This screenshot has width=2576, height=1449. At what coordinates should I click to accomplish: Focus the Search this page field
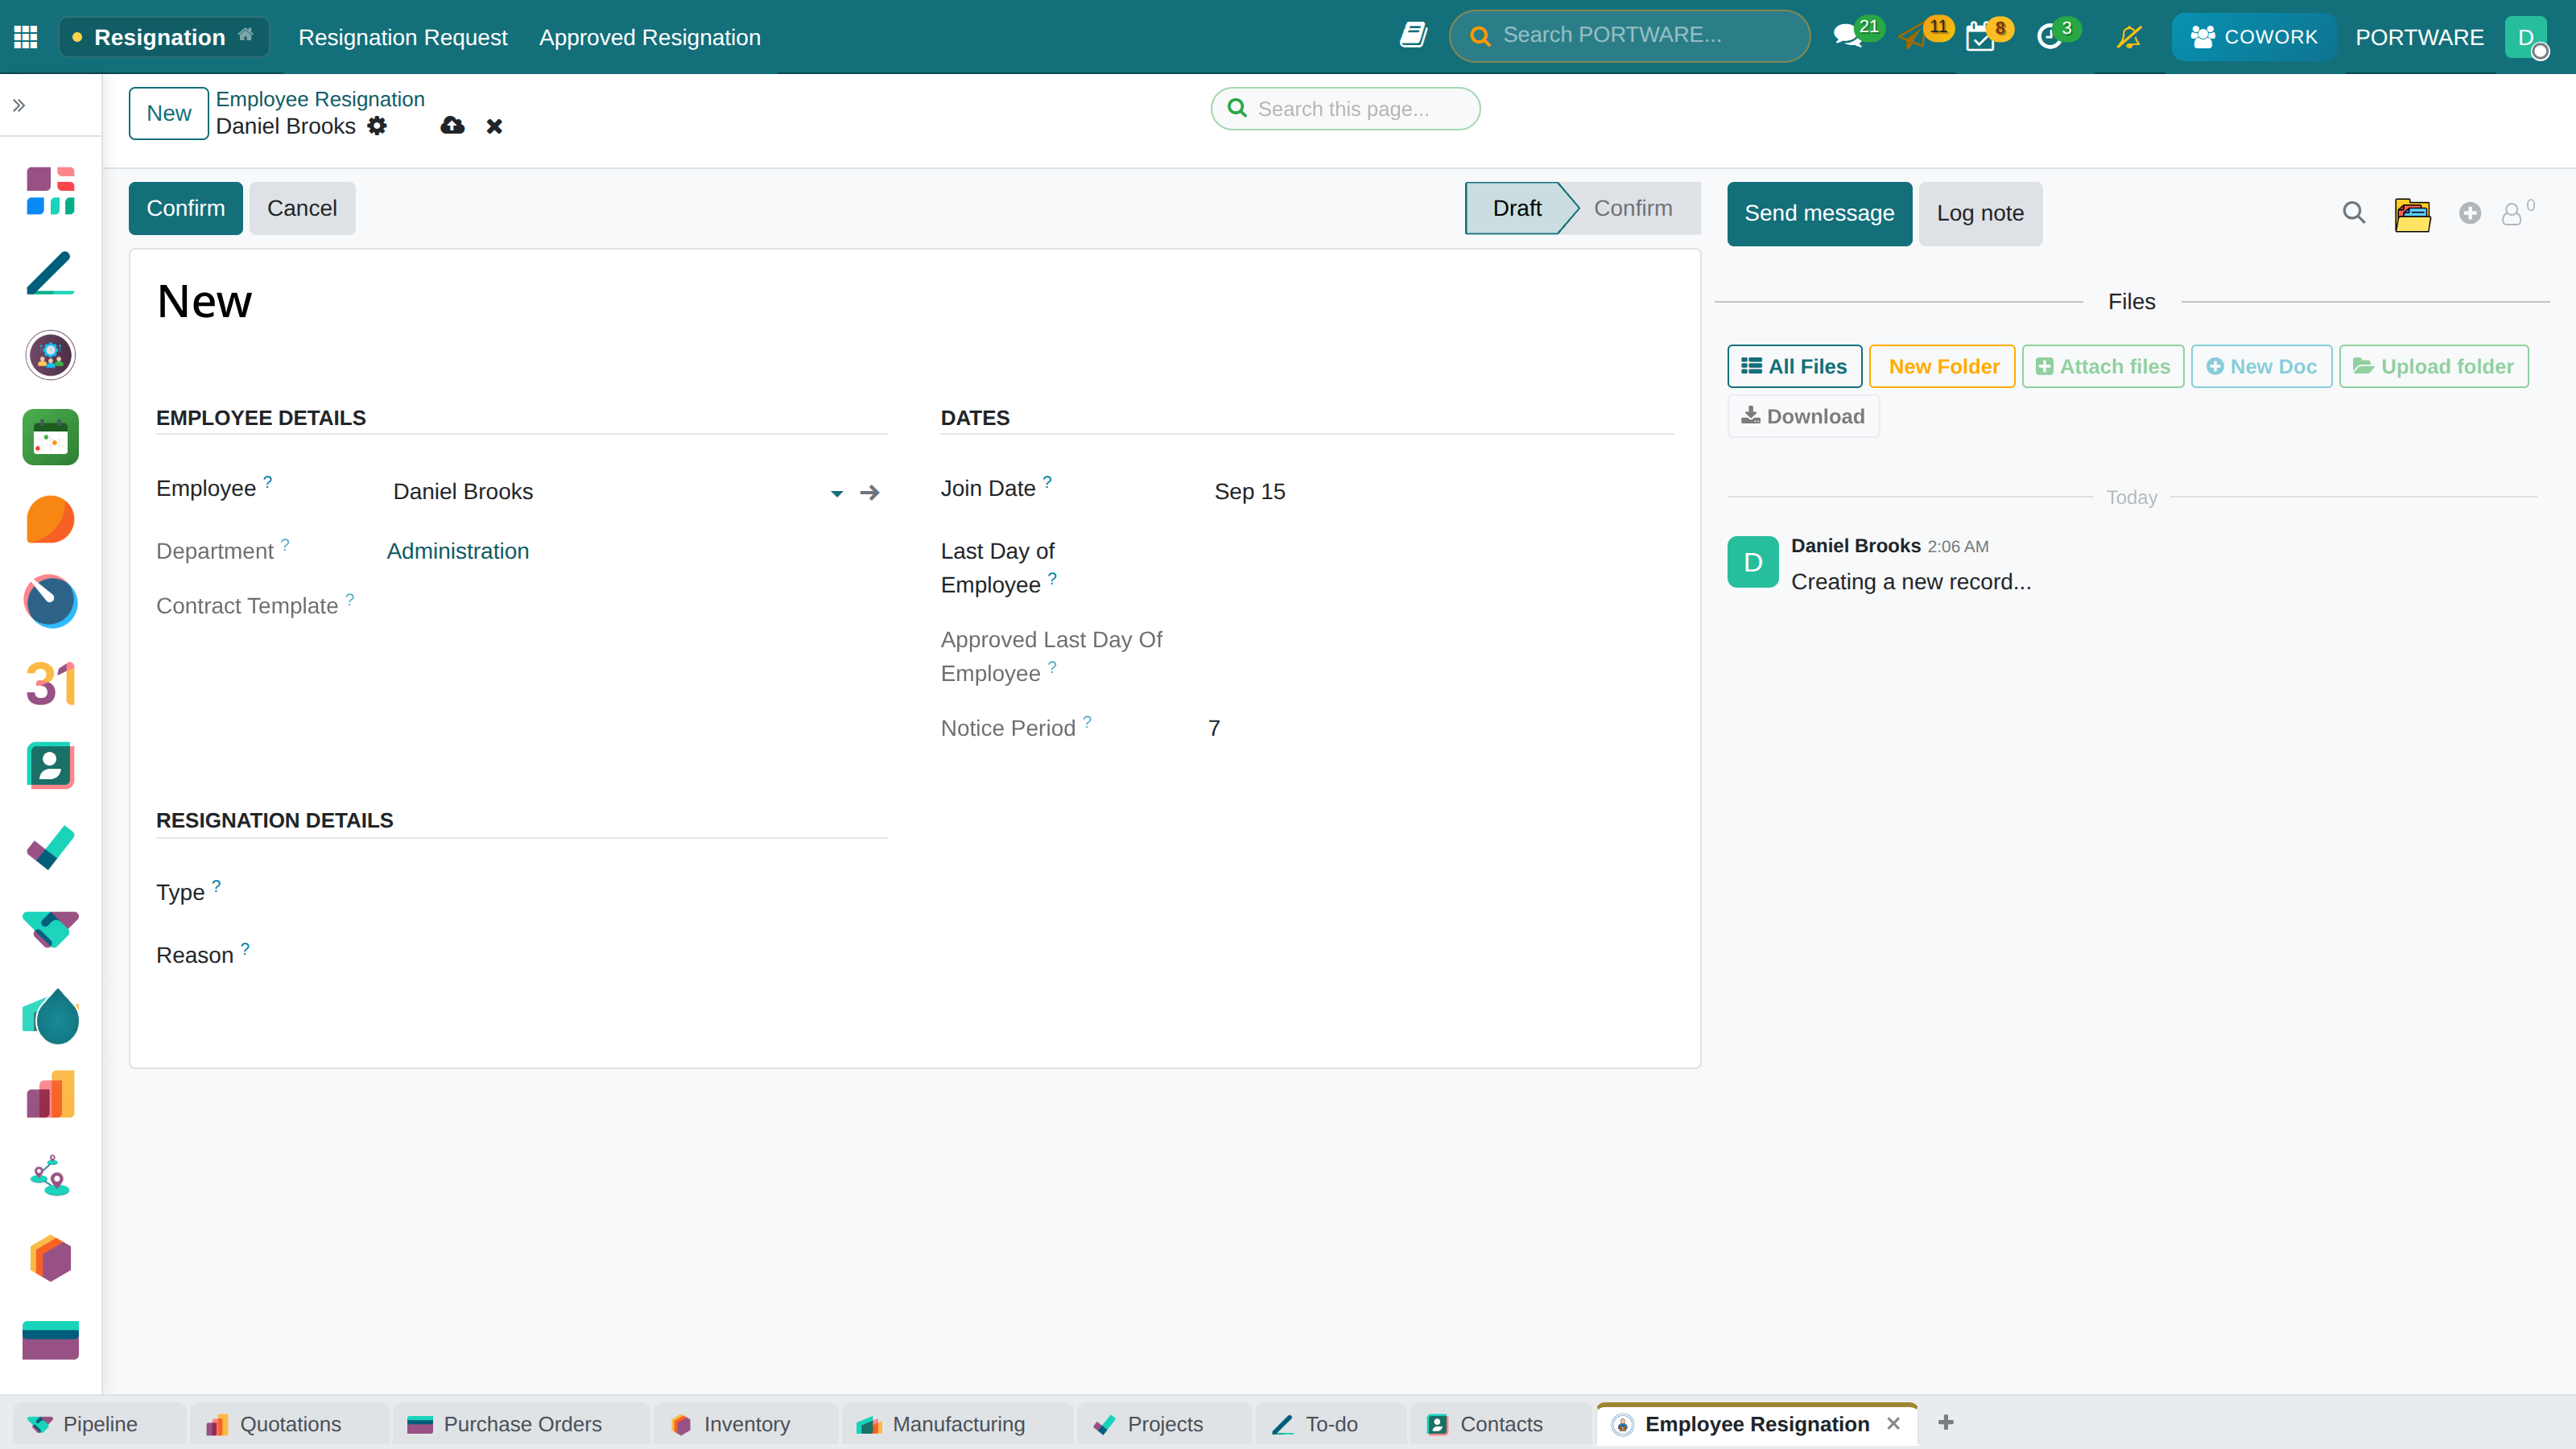click(1345, 108)
